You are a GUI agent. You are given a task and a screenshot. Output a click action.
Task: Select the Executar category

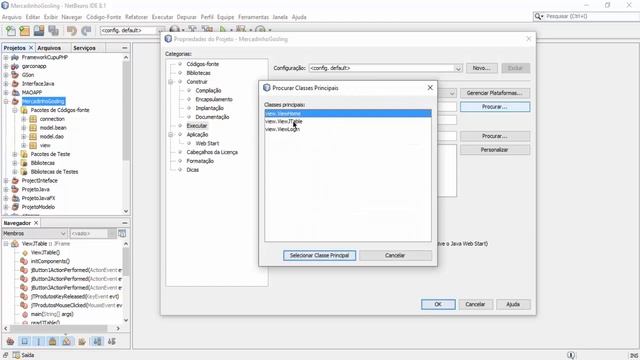pyautogui.click(x=197, y=126)
